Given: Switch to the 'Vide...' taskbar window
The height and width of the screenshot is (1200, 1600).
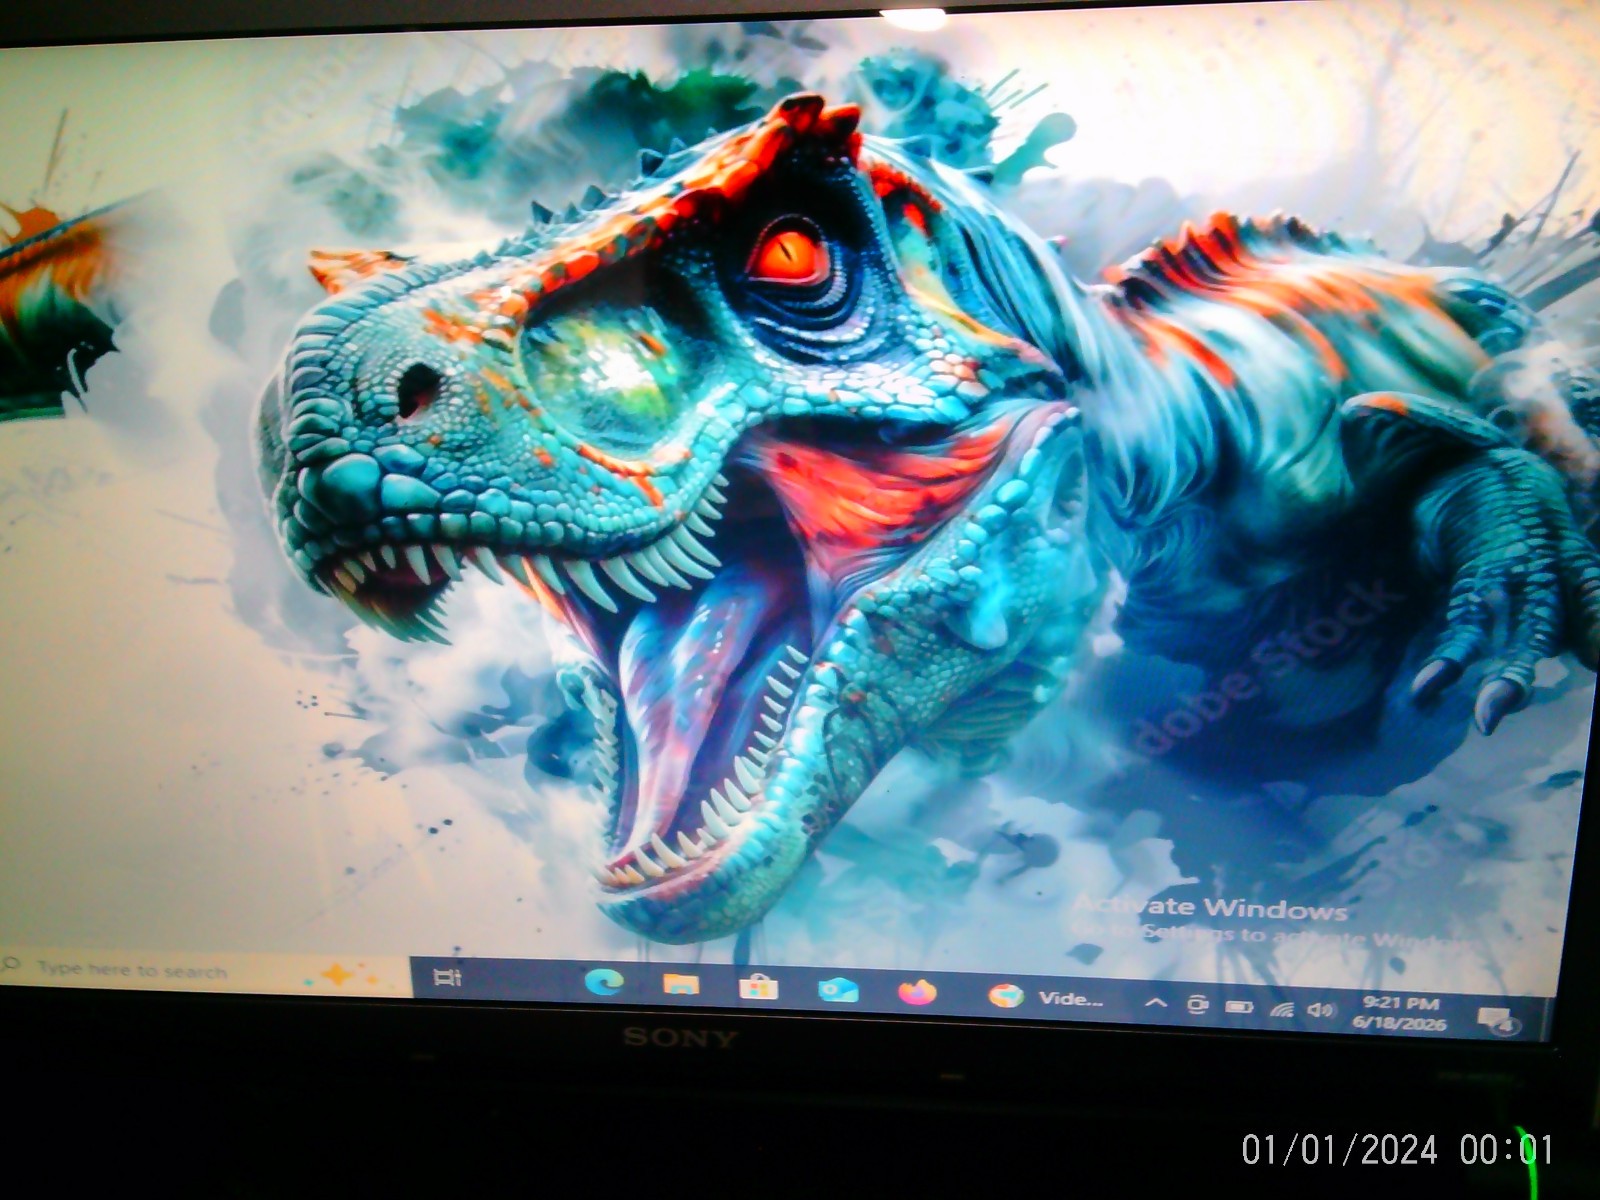Looking at the screenshot, I should click(x=1046, y=997).
